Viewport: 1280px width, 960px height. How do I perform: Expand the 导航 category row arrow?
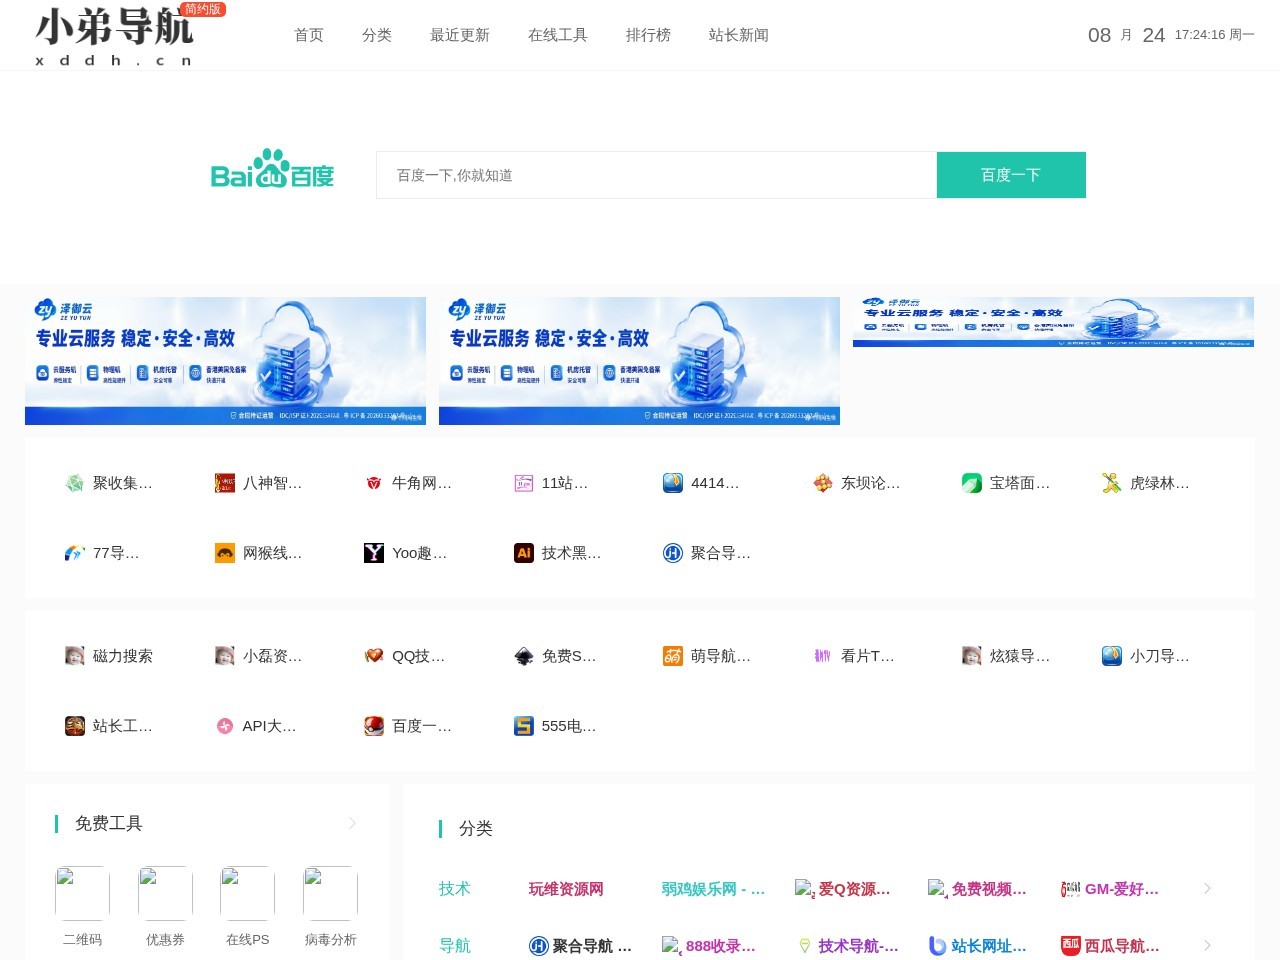[x=1207, y=945]
